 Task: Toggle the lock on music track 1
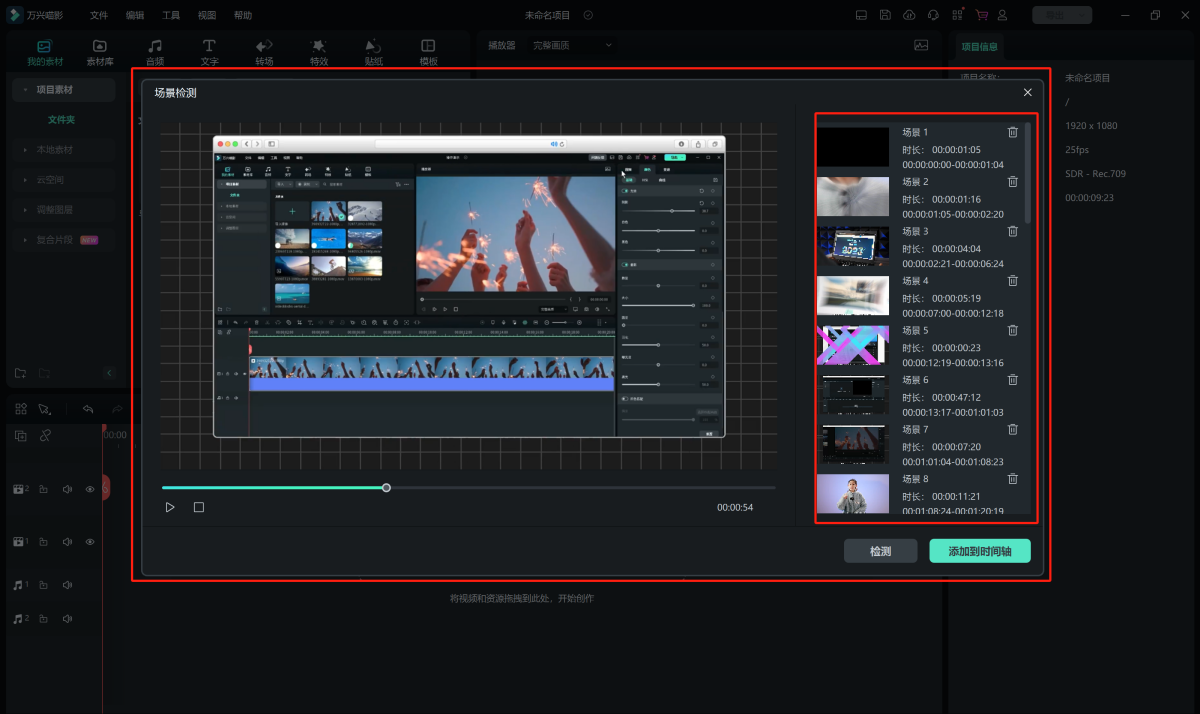tap(45, 585)
